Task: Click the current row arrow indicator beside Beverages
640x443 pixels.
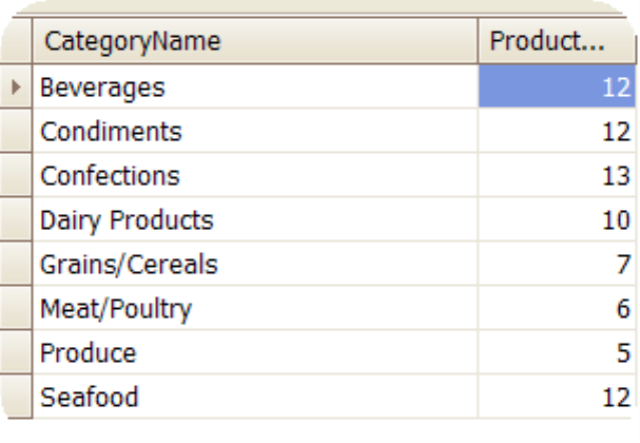Action: [16, 88]
